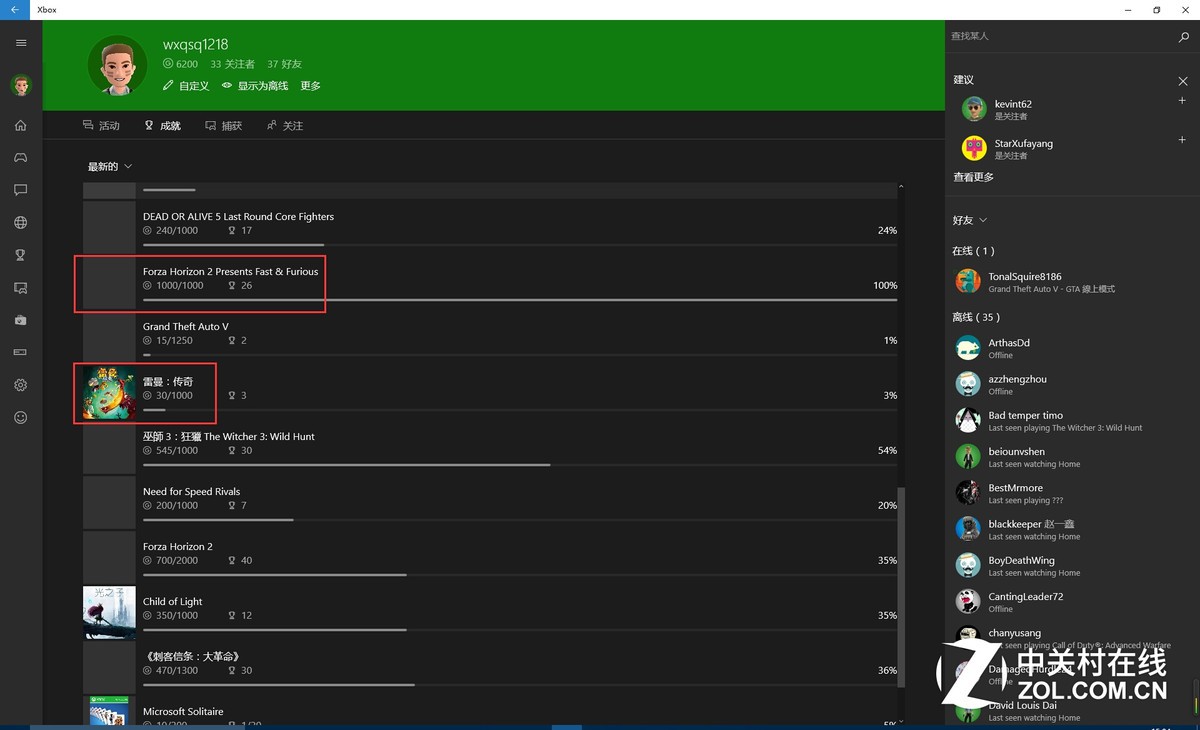The width and height of the screenshot is (1200, 730).
Task: Open the 雷曼：传奇 game thumbnail
Action: 109,393
